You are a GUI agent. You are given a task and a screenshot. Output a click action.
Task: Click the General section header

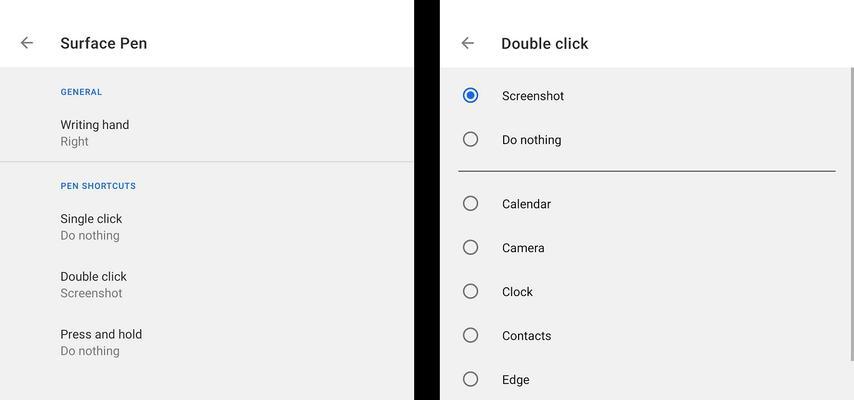81,92
